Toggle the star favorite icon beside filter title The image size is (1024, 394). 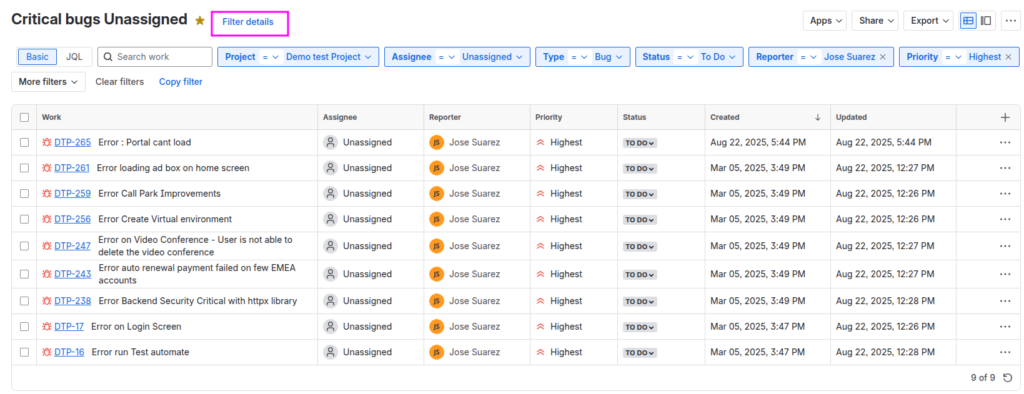pos(200,21)
